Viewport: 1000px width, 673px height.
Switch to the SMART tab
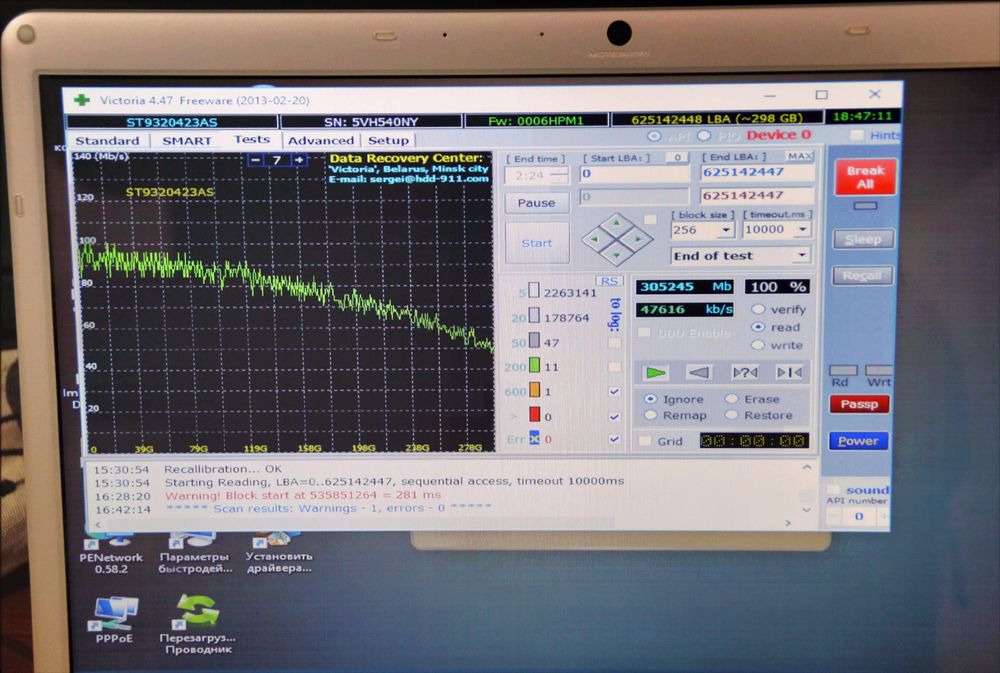click(x=186, y=140)
